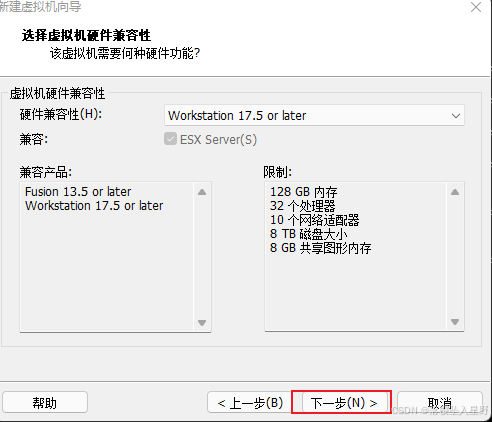Click the up arrow of limitations list scrollbar
Viewport: 492px width, 422px height.
(x=455, y=192)
